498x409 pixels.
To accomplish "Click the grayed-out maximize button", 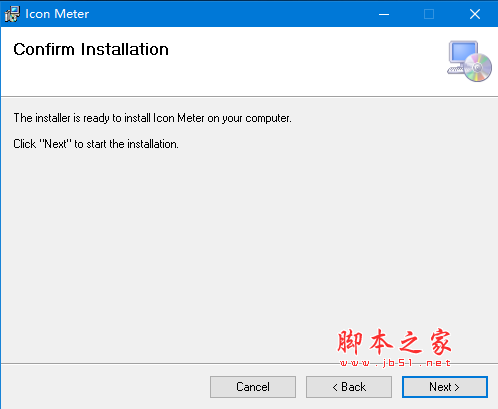I will (x=429, y=14).
